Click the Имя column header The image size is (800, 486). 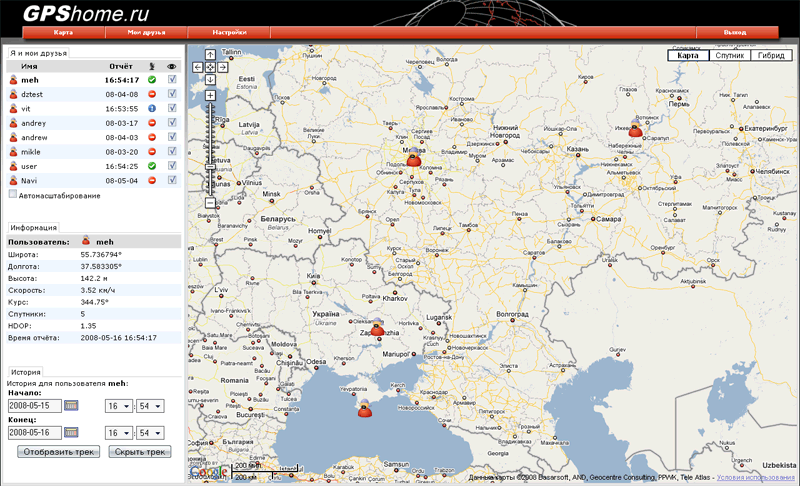29,66
